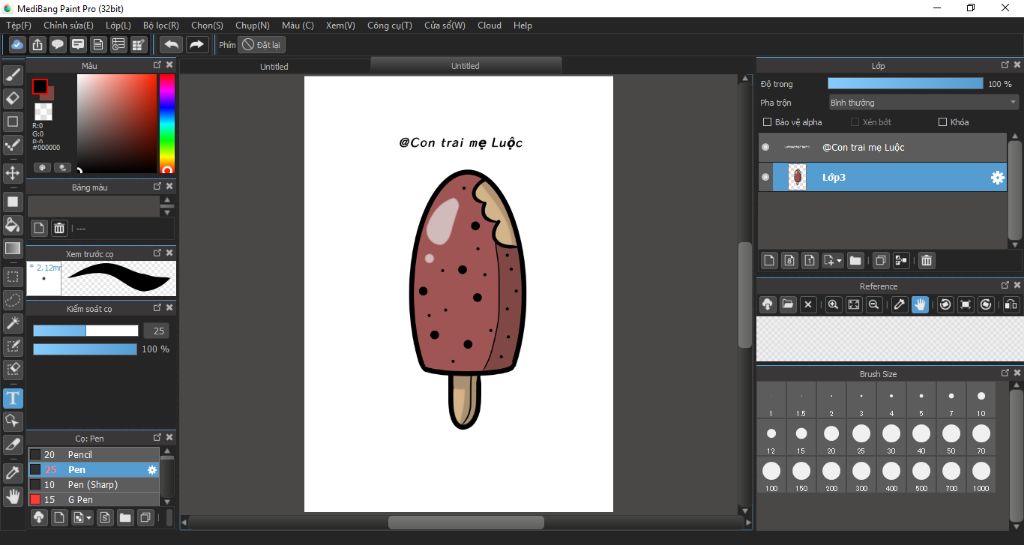Click the brush size value field 25
Screen dimensions: 1024x545
tap(157, 331)
